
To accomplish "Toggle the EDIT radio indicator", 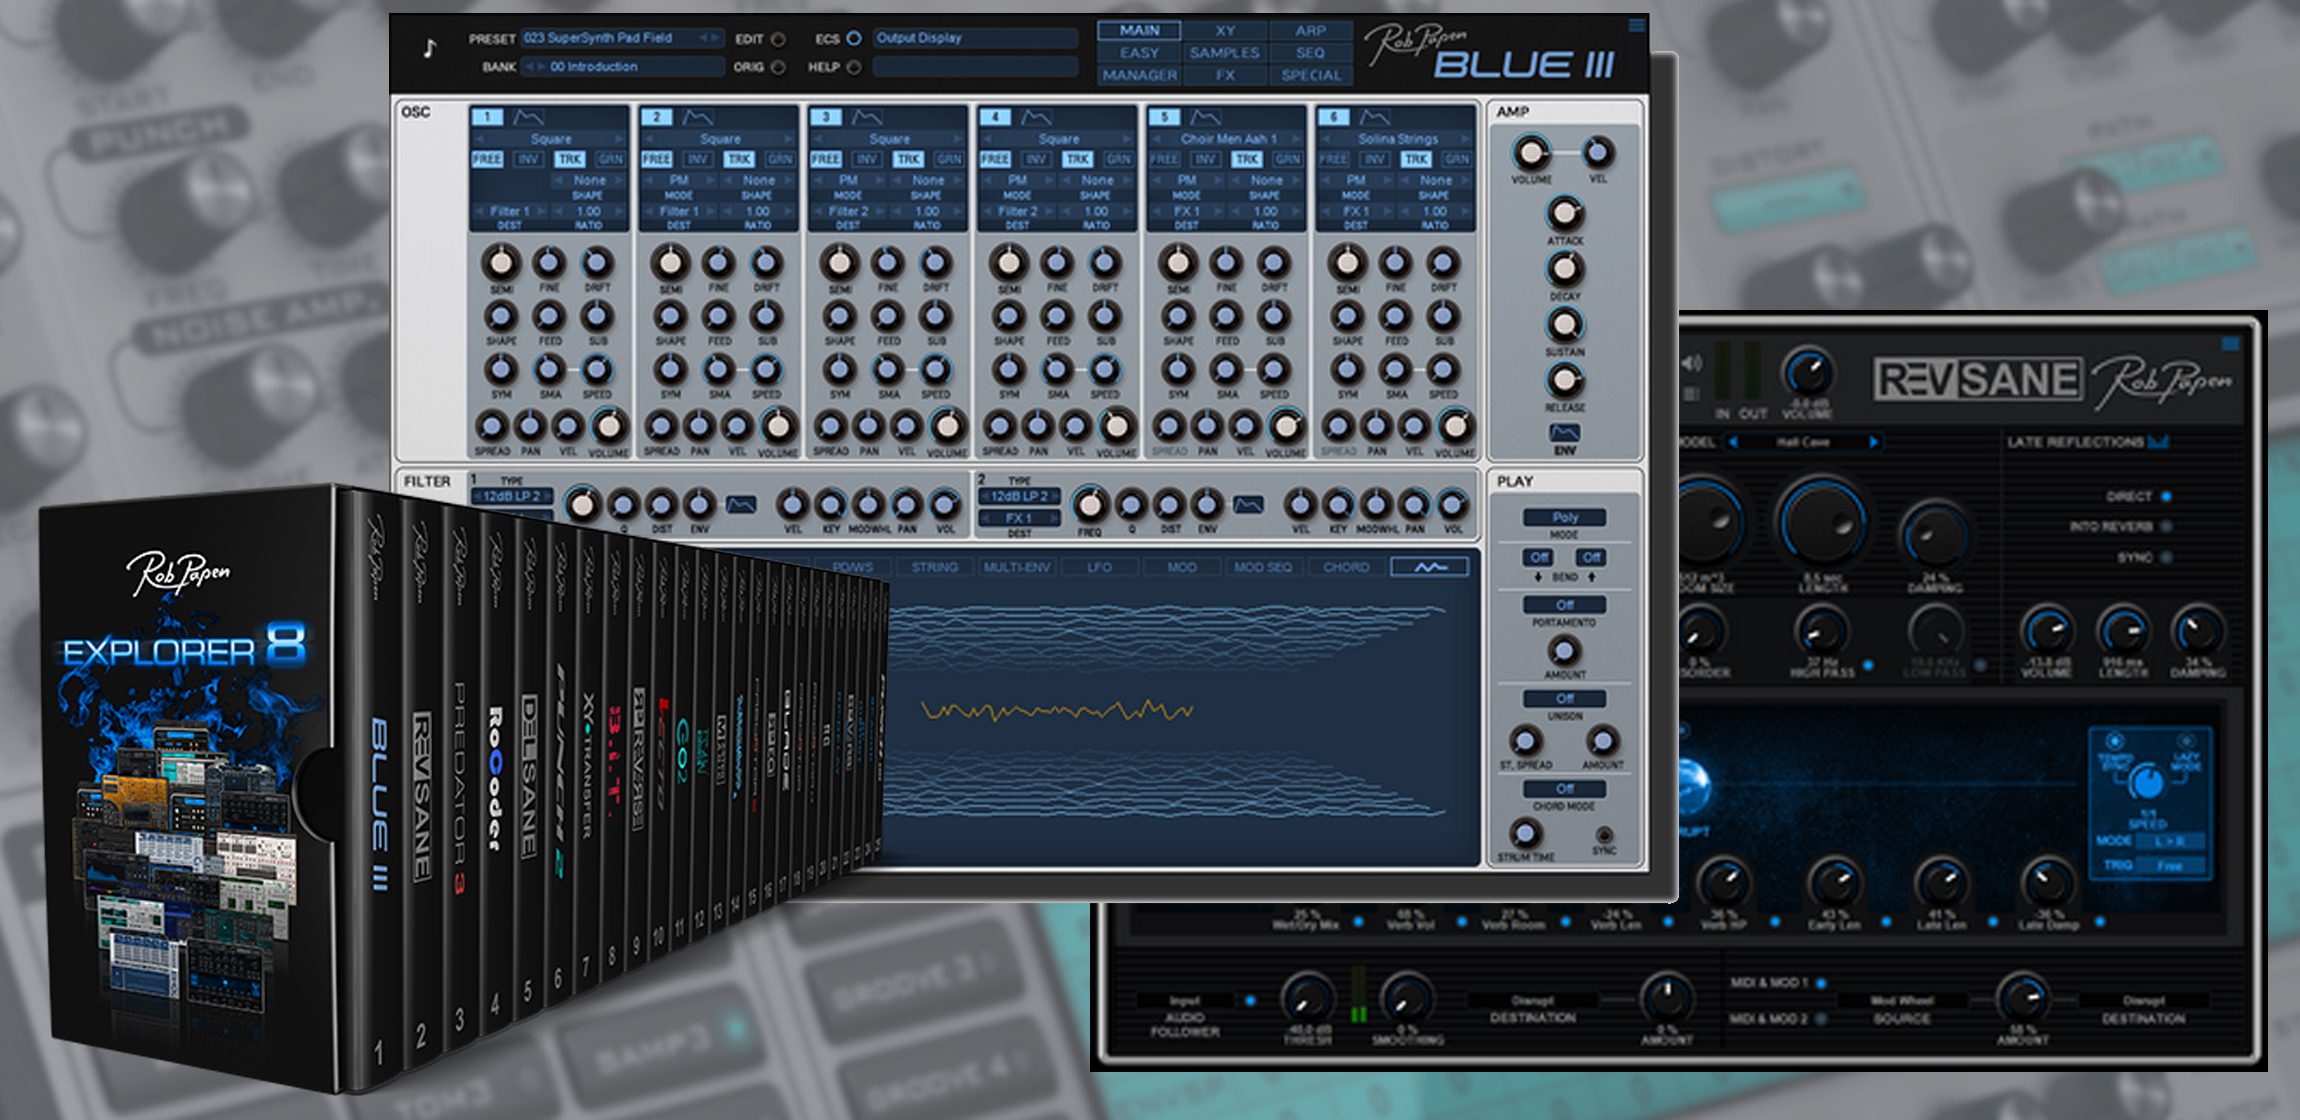I will (778, 40).
